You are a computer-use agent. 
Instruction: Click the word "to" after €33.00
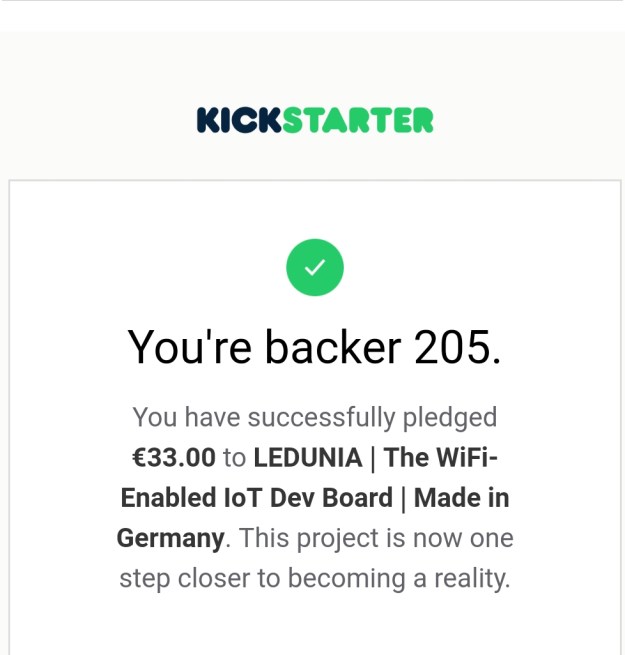234,458
